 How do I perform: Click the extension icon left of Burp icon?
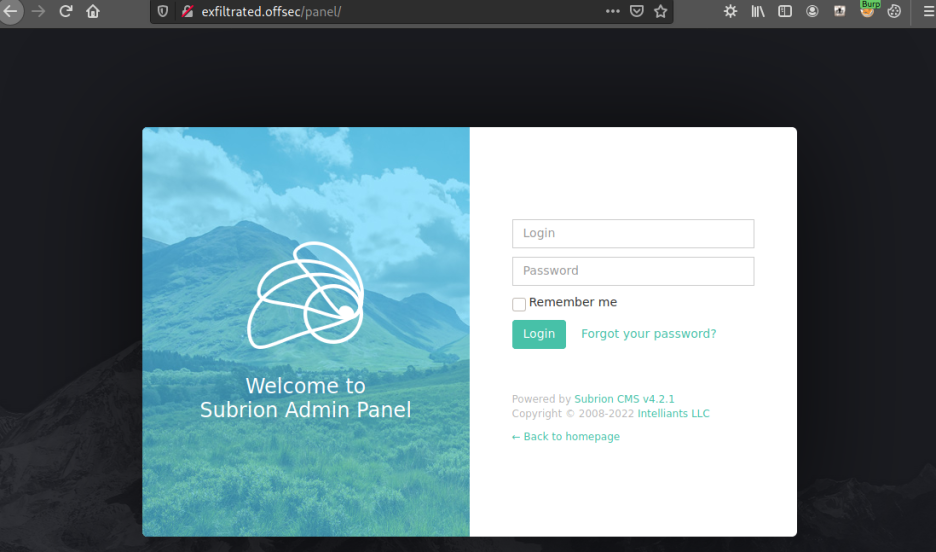(x=839, y=11)
